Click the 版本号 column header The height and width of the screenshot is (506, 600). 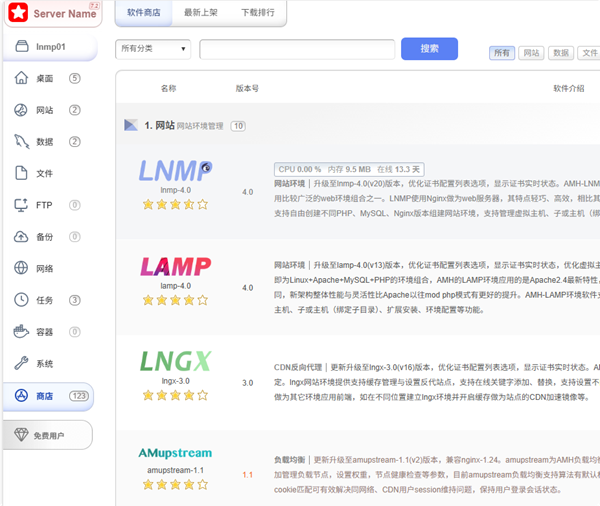(247, 88)
